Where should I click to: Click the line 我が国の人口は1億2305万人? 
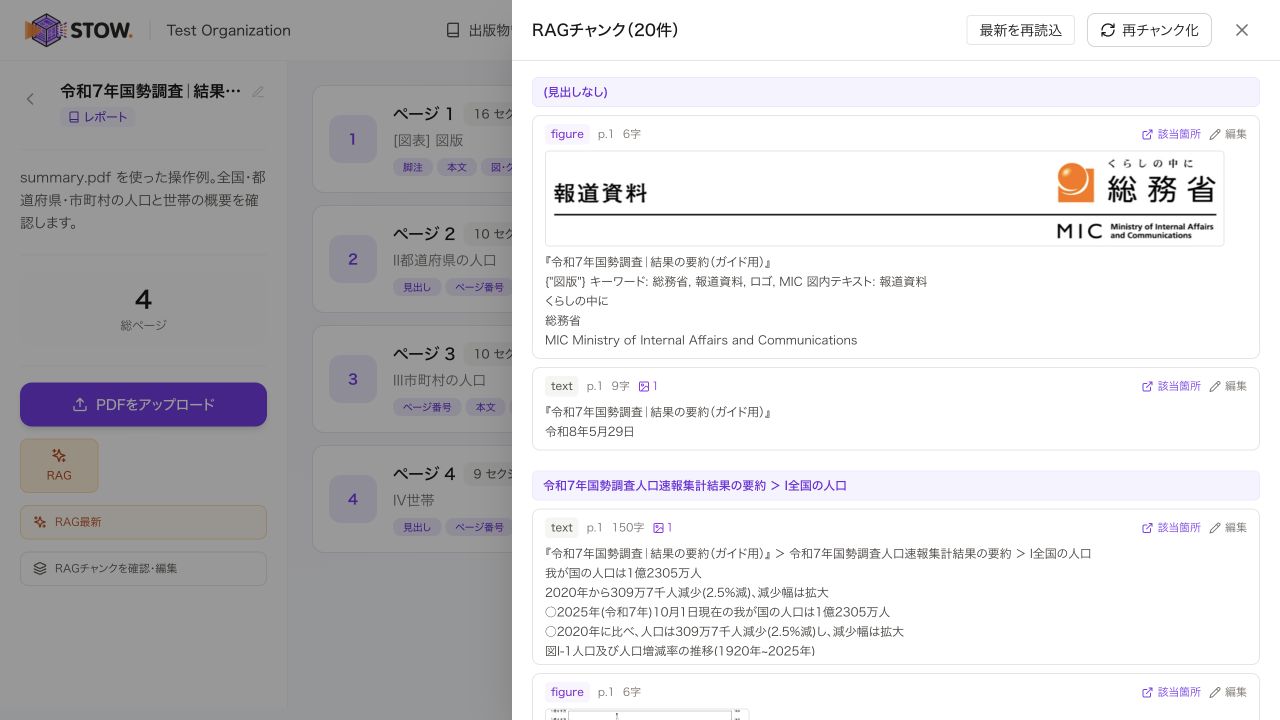coord(623,573)
